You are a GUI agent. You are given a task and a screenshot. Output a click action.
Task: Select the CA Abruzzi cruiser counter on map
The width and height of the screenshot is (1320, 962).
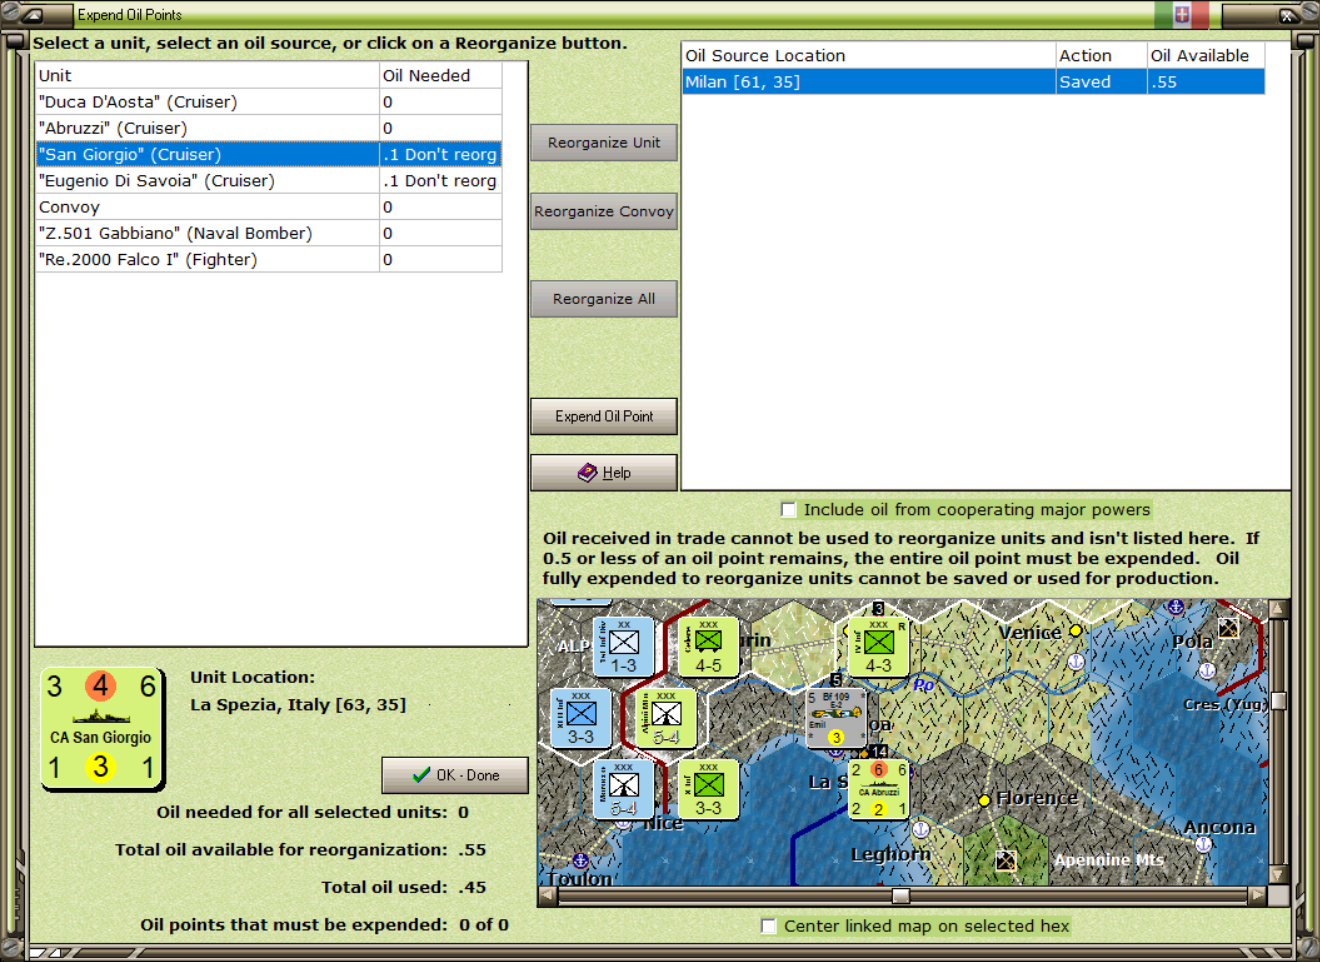879,789
